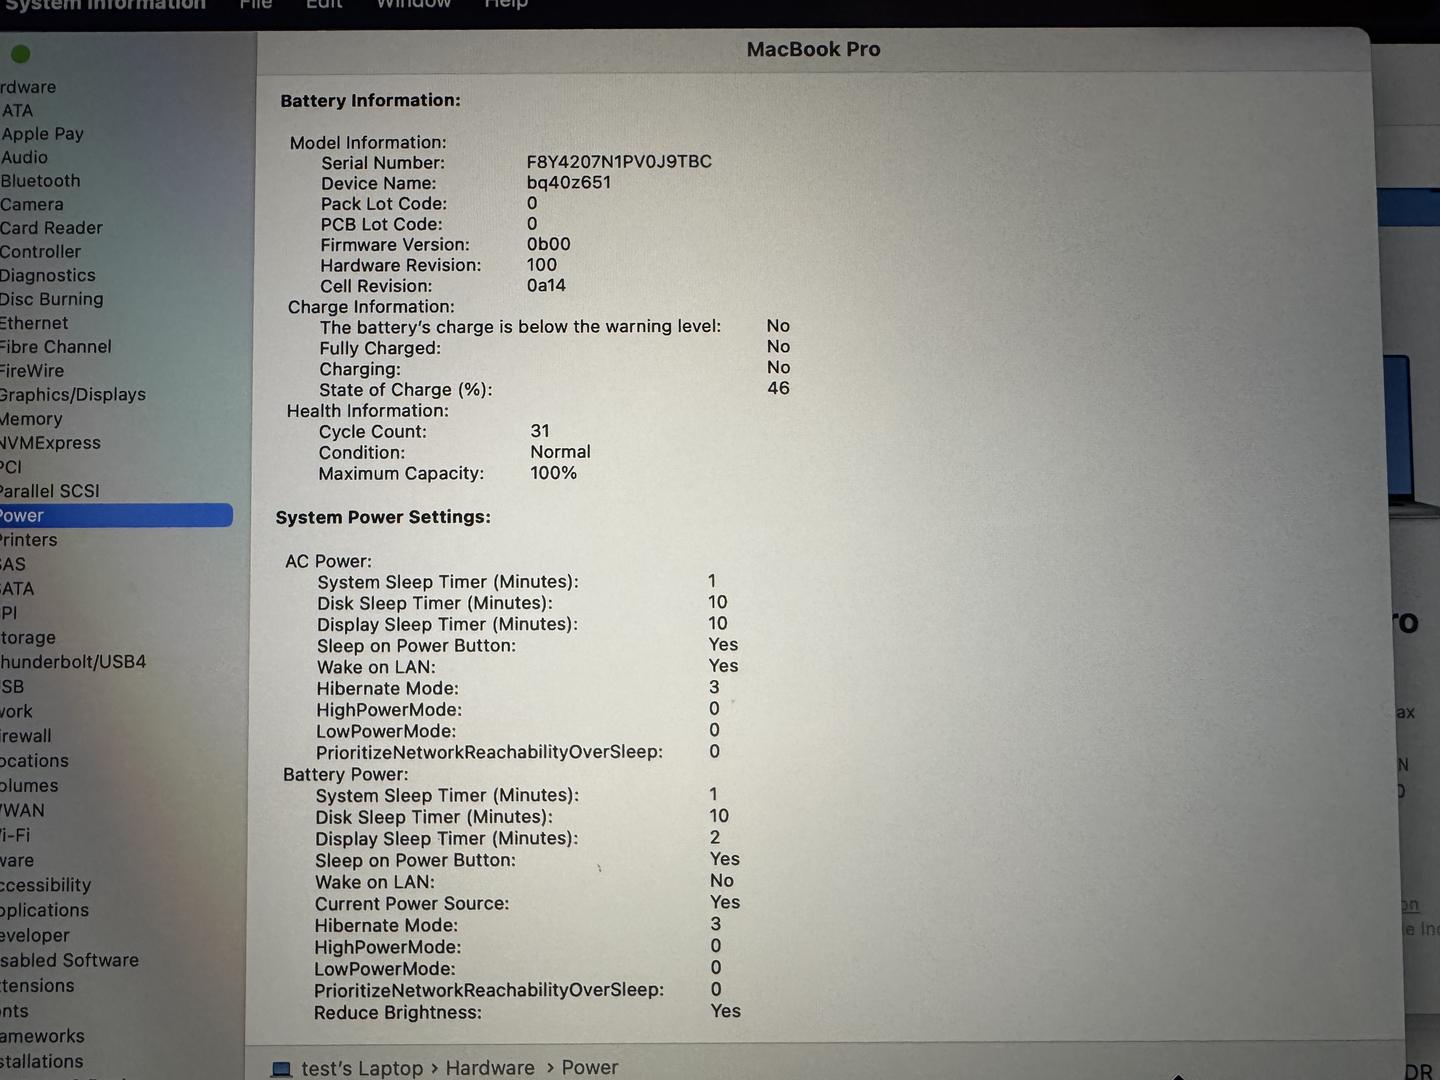This screenshot has width=1440, height=1080.
Task: Open the Window menu
Action: pyautogui.click(x=413, y=4)
